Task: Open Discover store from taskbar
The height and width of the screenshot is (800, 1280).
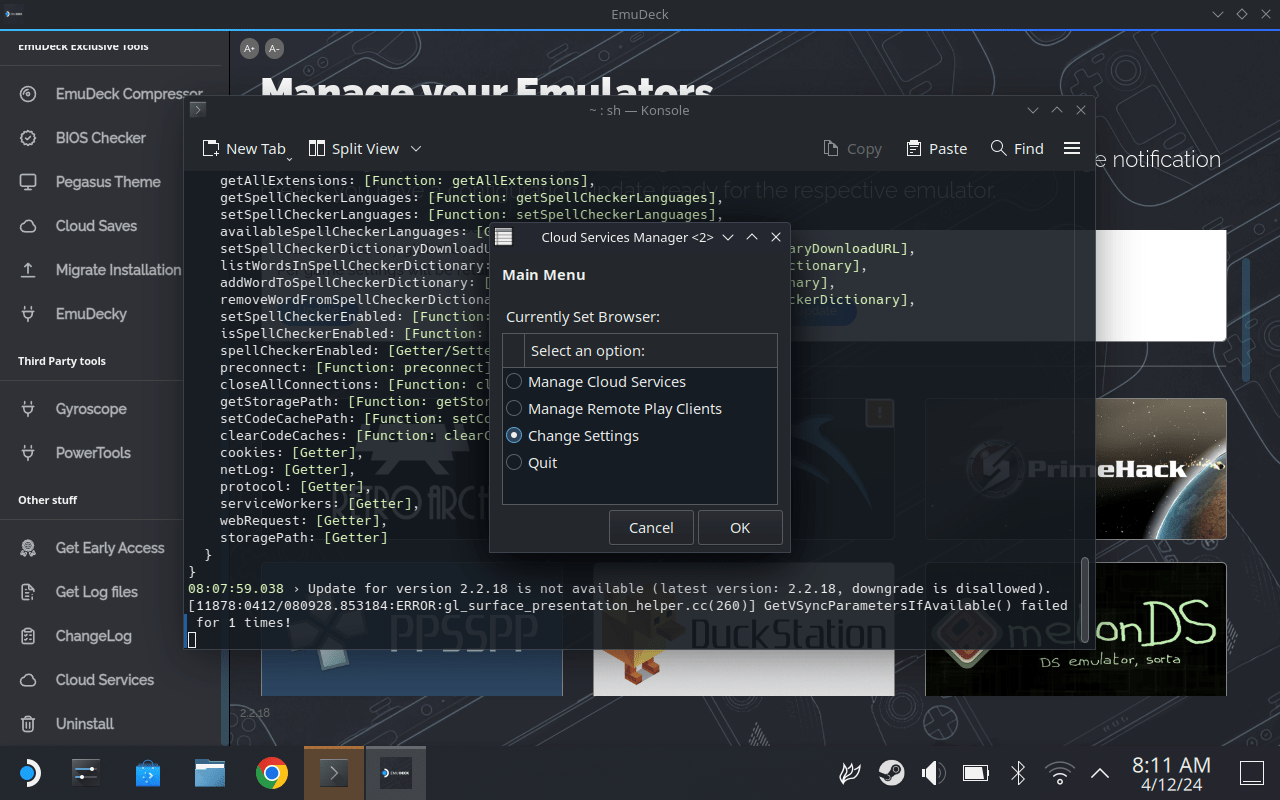Action: [148, 772]
